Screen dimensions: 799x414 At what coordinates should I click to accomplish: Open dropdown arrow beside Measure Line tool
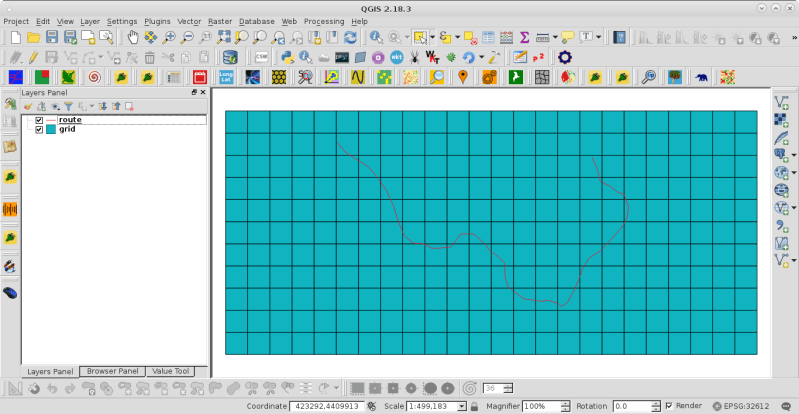coord(554,37)
